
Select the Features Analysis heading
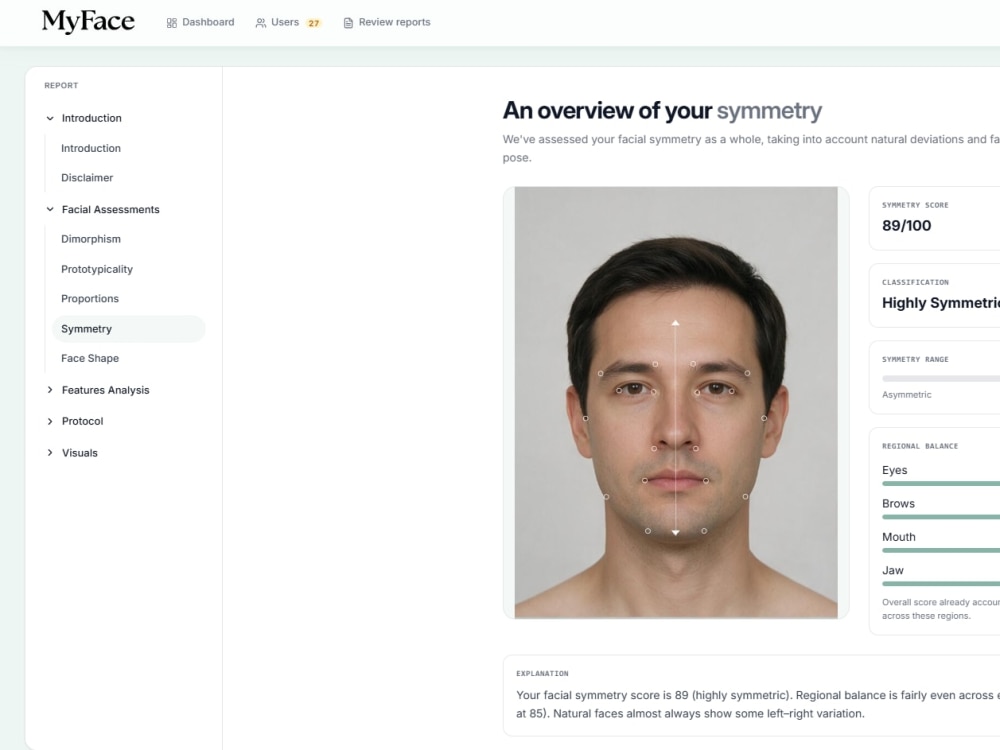(x=105, y=390)
